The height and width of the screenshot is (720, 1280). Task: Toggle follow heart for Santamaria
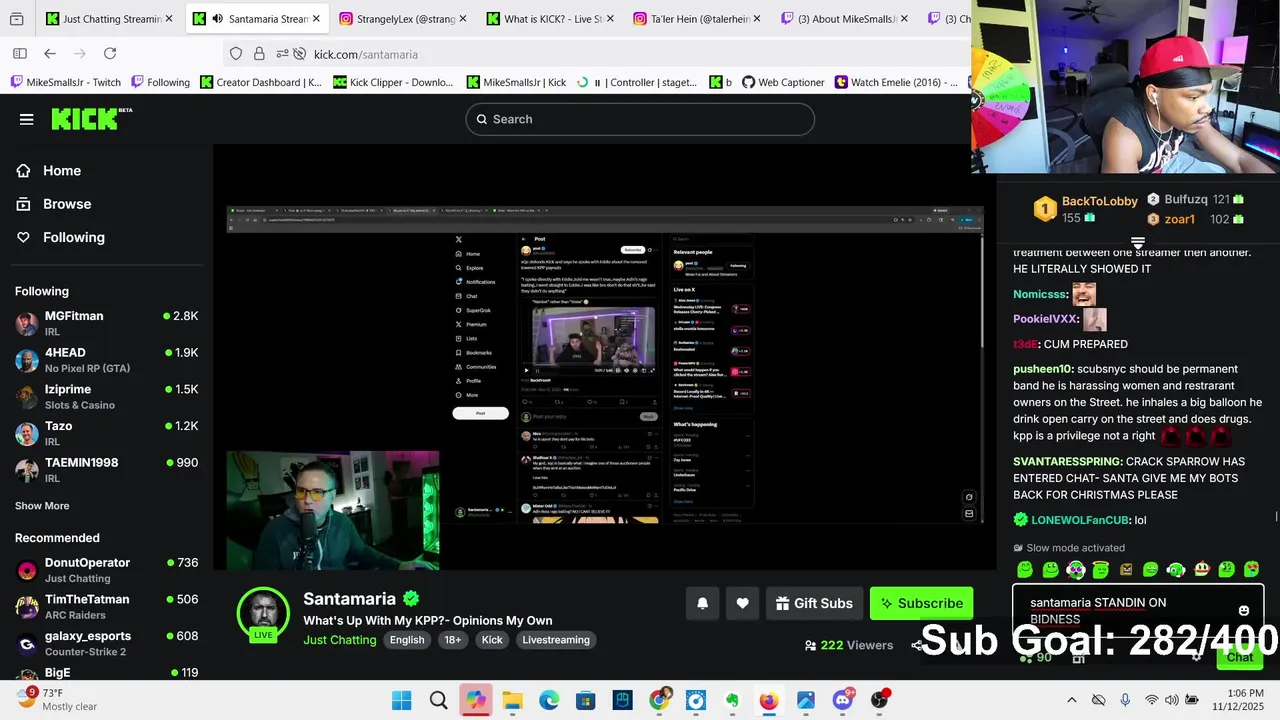[x=742, y=603]
